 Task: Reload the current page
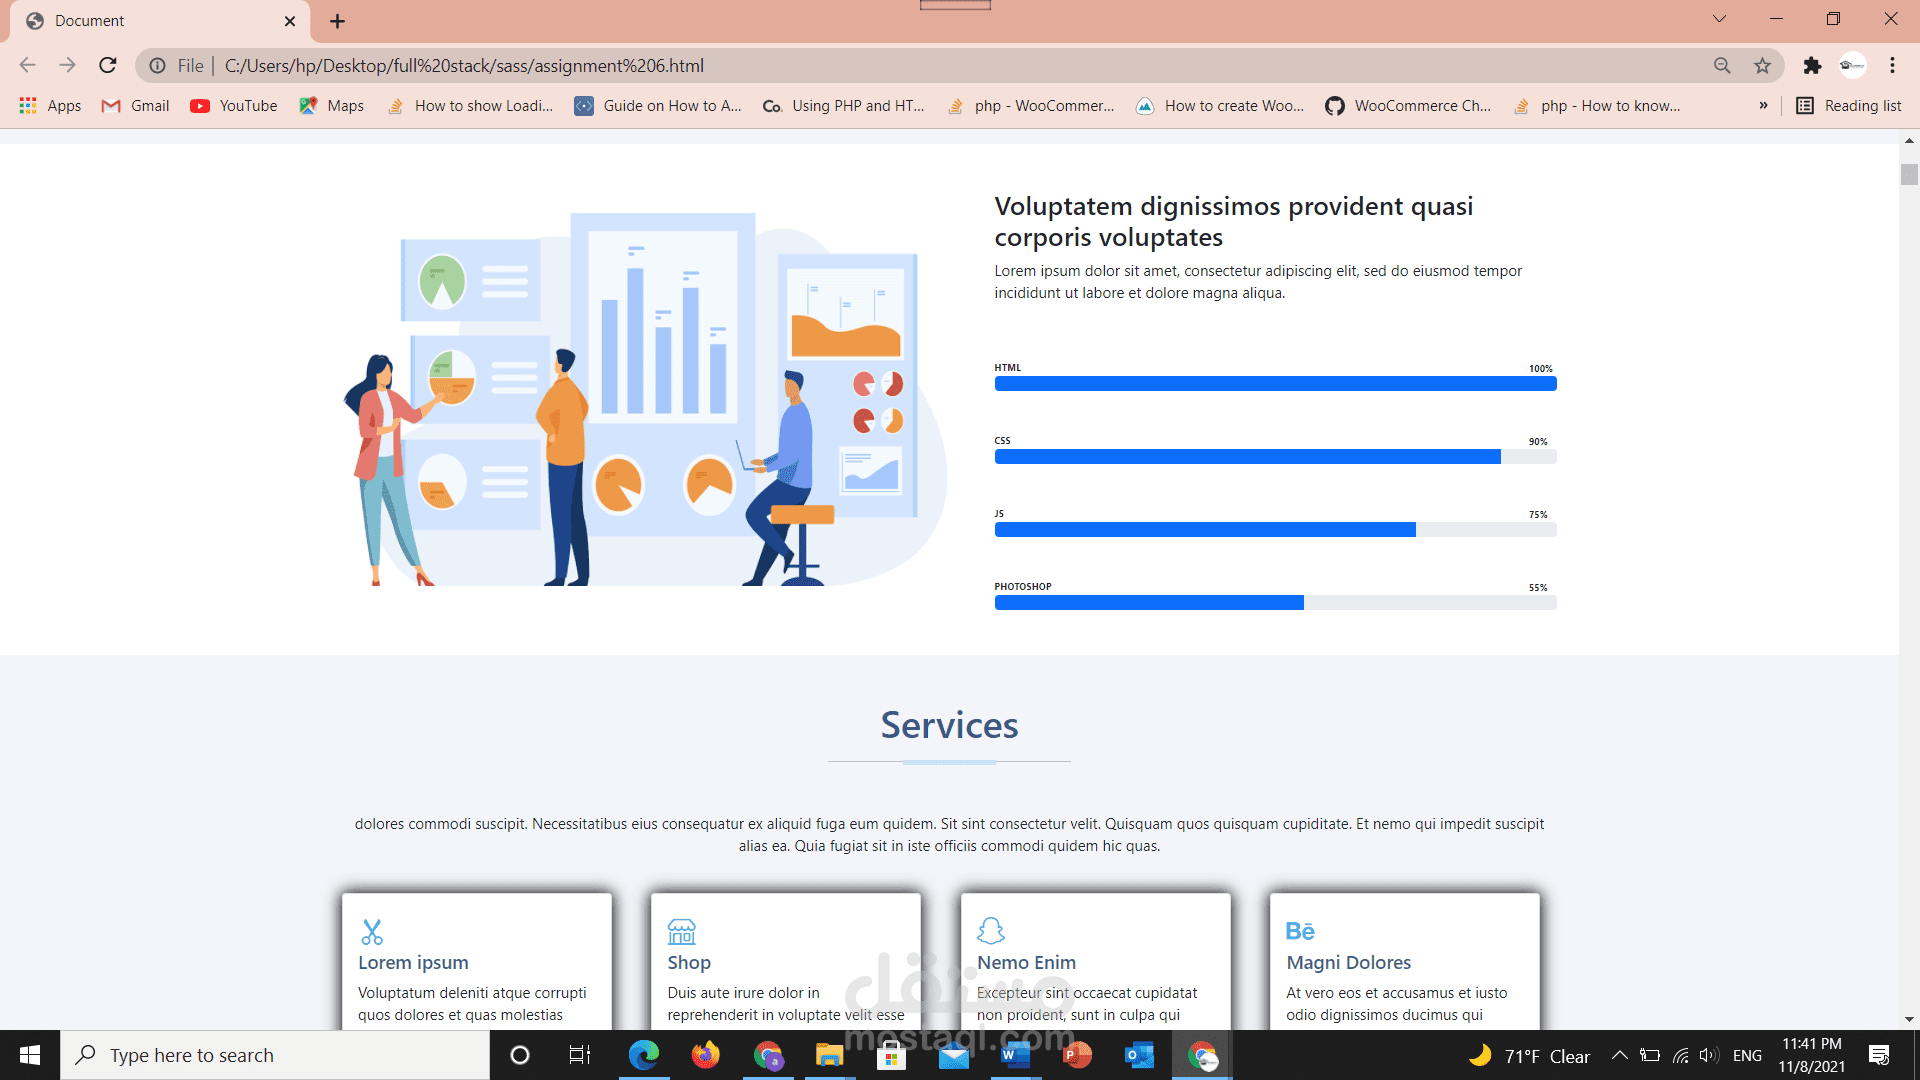(x=107, y=65)
